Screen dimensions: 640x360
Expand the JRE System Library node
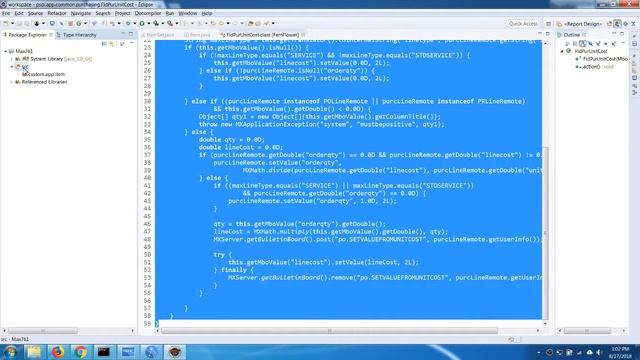click(12, 59)
